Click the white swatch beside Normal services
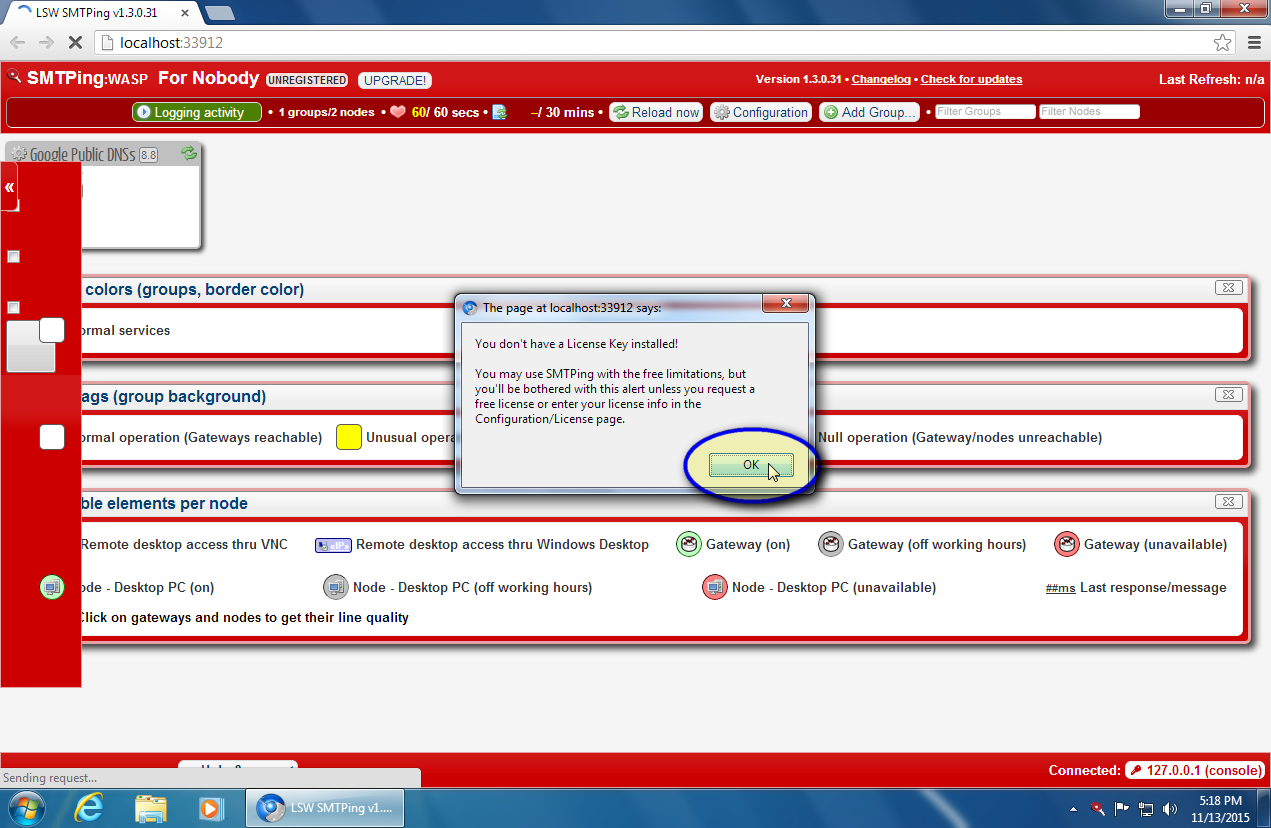1271x828 pixels. (52, 330)
